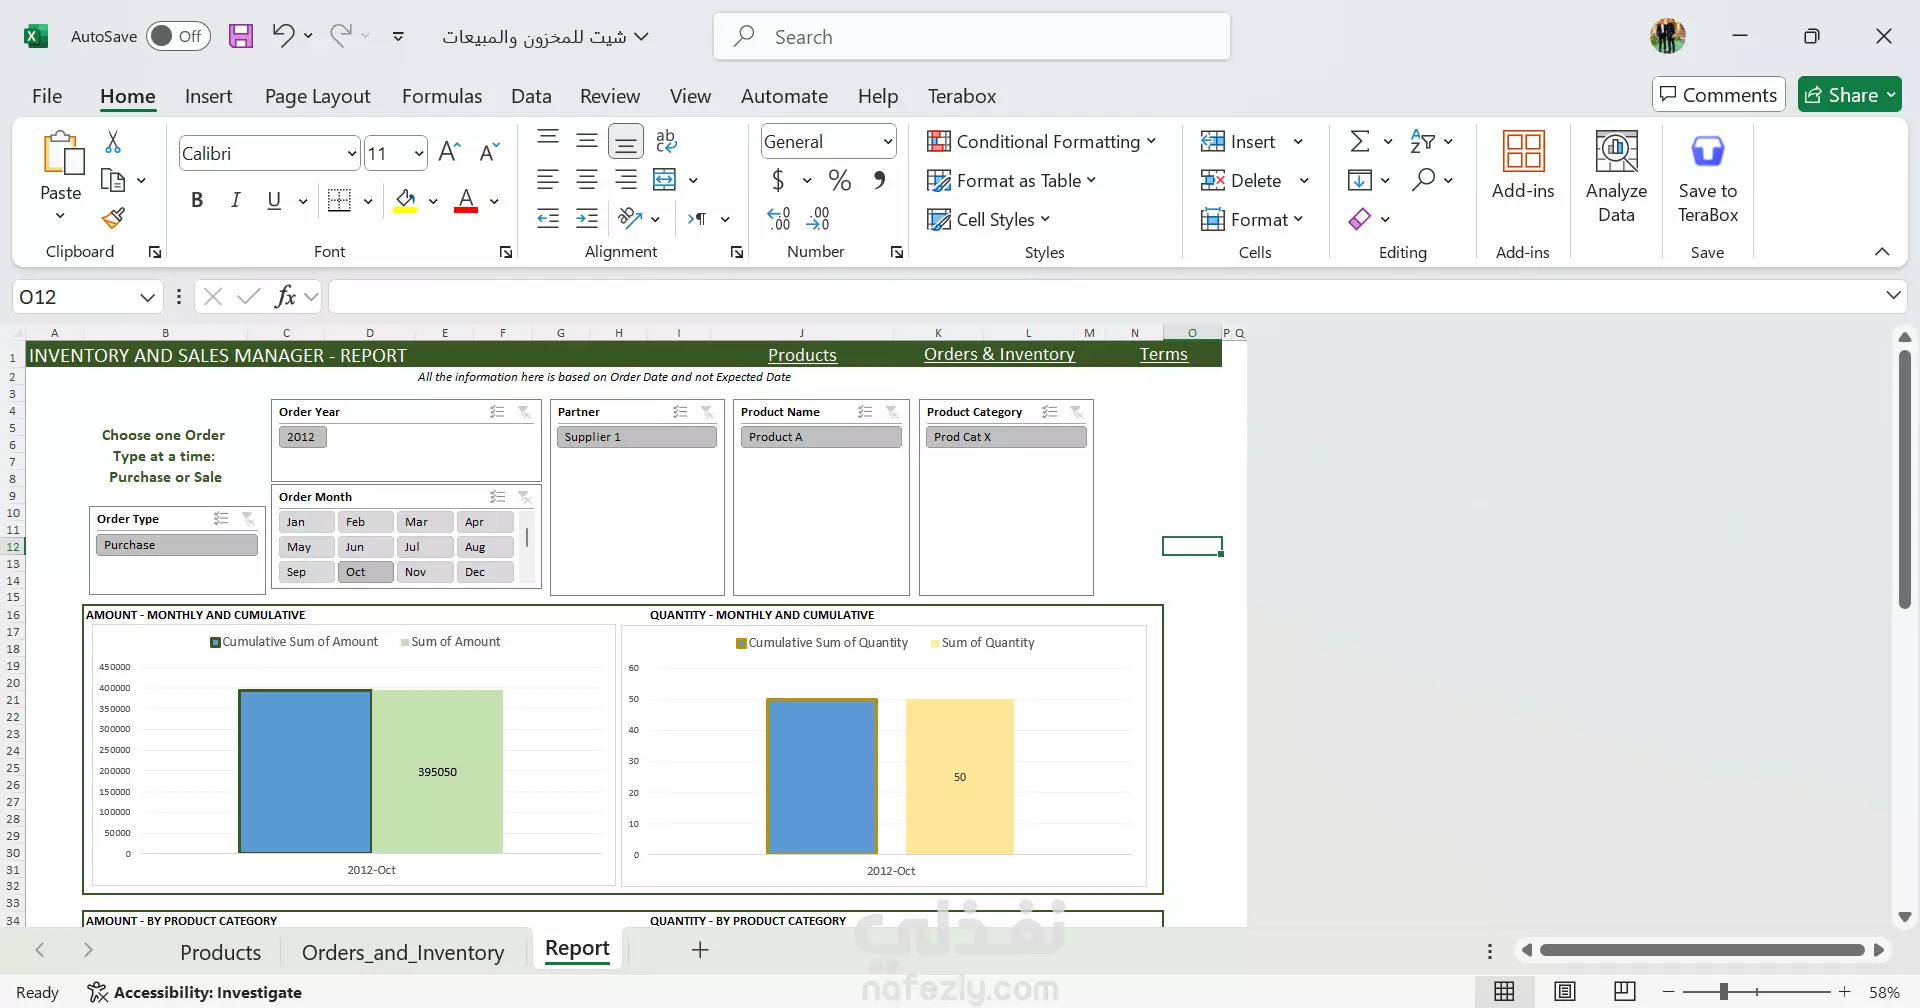The width and height of the screenshot is (1920, 1008).
Task: Open the Comments pane
Action: (1718, 95)
